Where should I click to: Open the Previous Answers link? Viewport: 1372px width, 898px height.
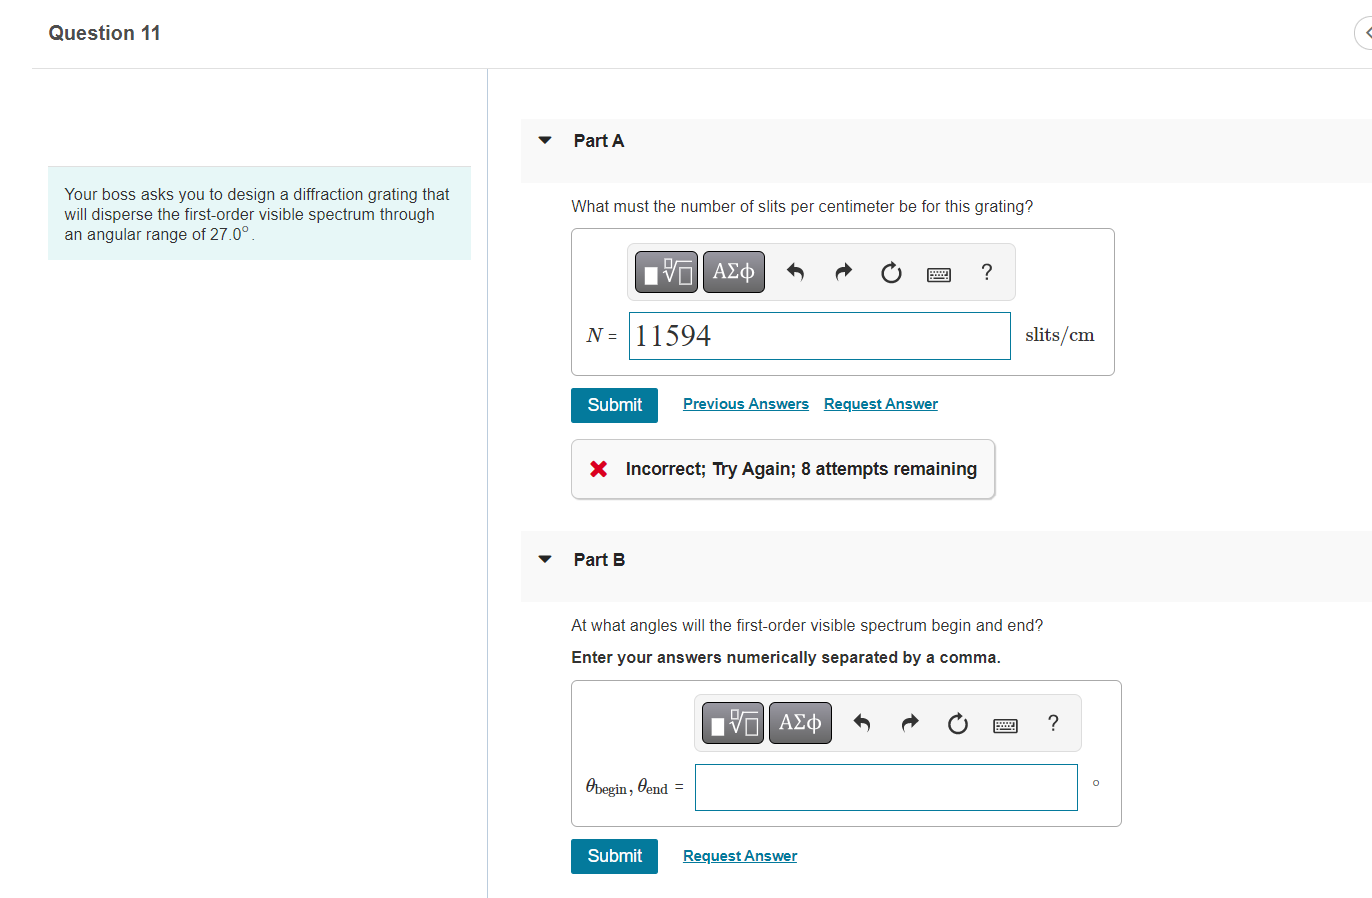coord(745,403)
